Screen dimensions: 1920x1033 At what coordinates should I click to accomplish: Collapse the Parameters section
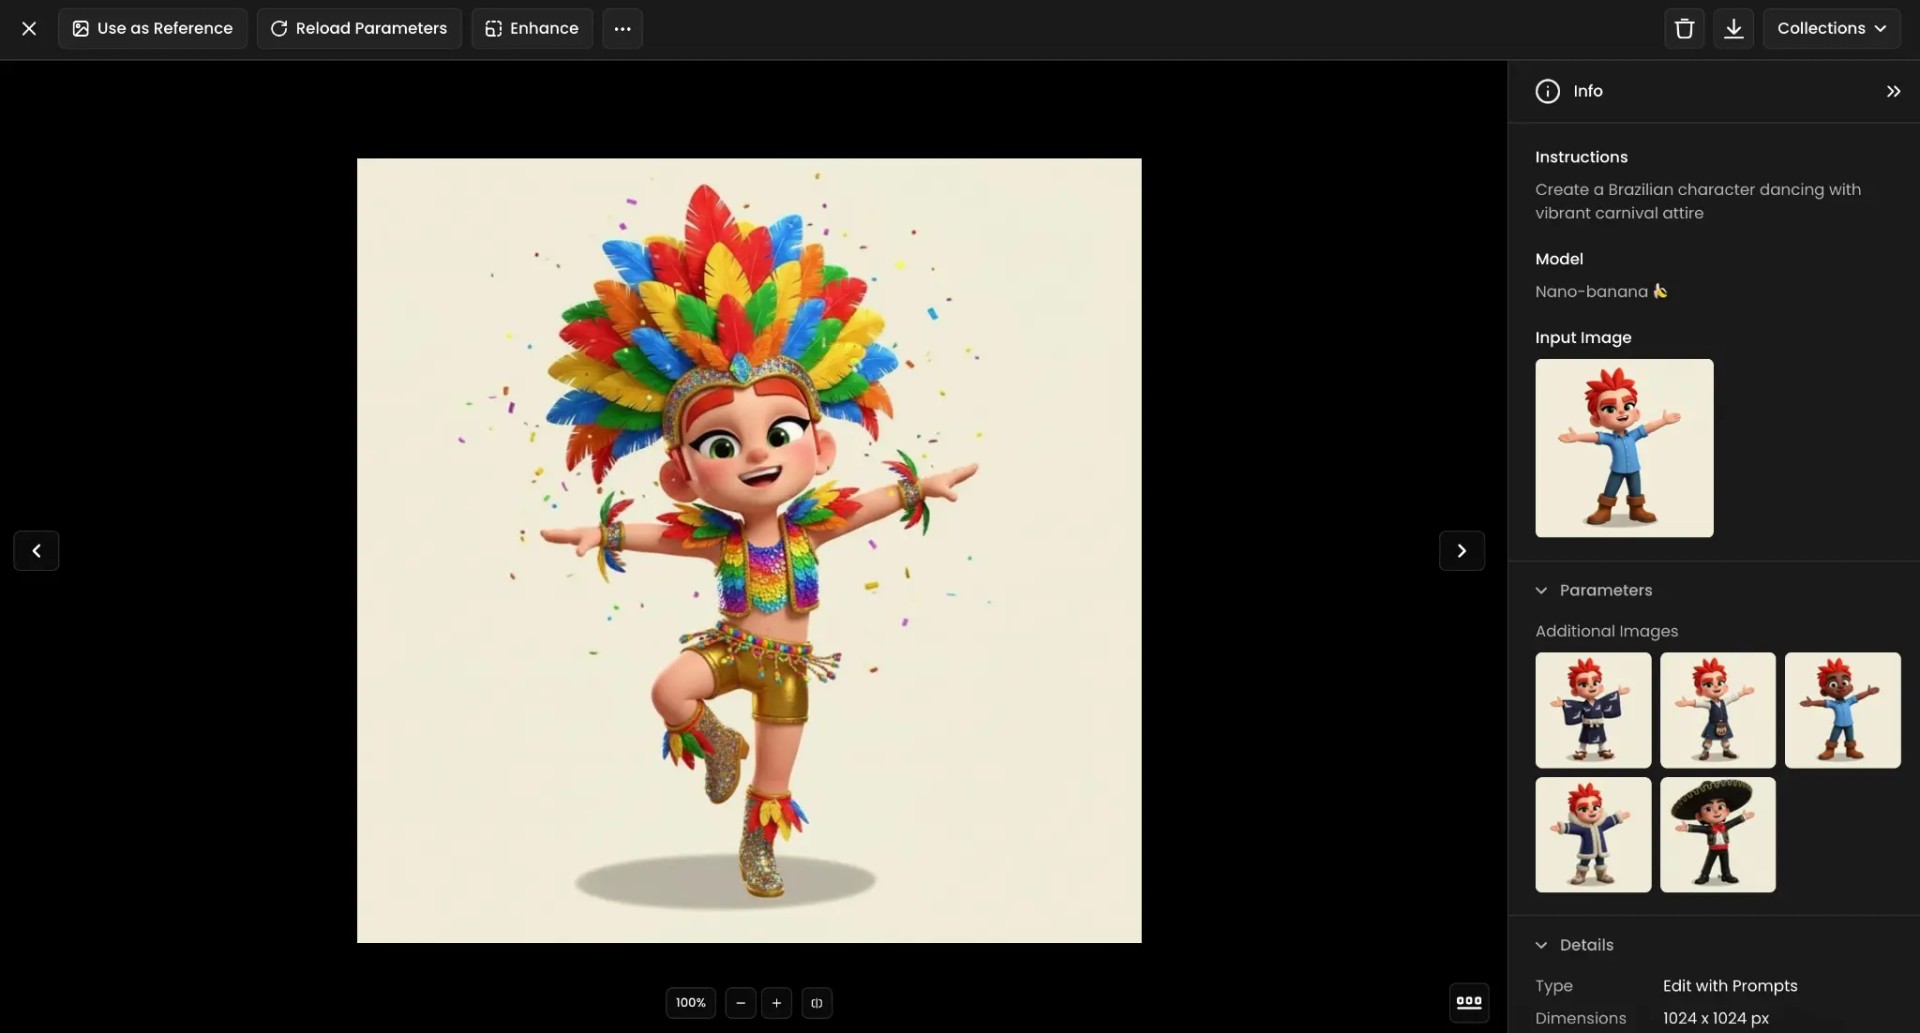tap(1541, 590)
